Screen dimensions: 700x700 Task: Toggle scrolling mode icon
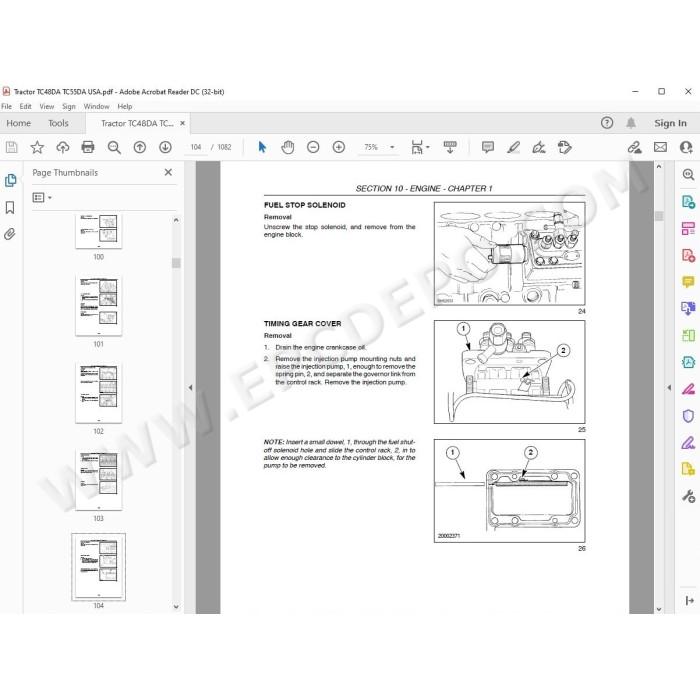(450, 147)
